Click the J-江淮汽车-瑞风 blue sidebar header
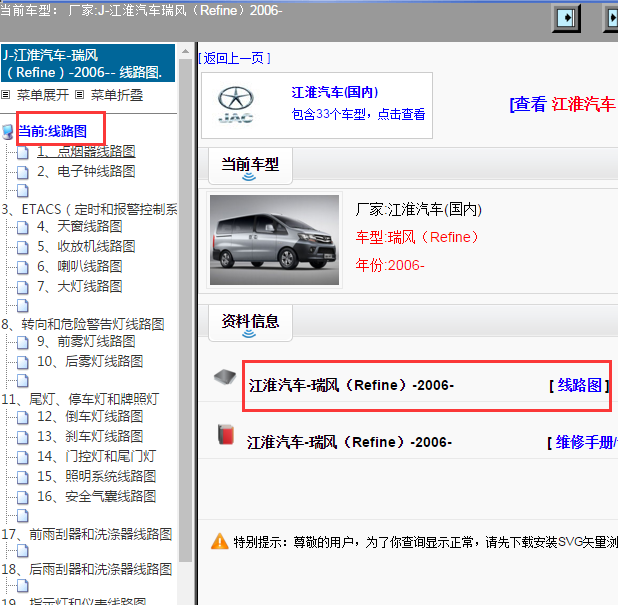Viewport: 618px width, 605px height. [x=88, y=63]
